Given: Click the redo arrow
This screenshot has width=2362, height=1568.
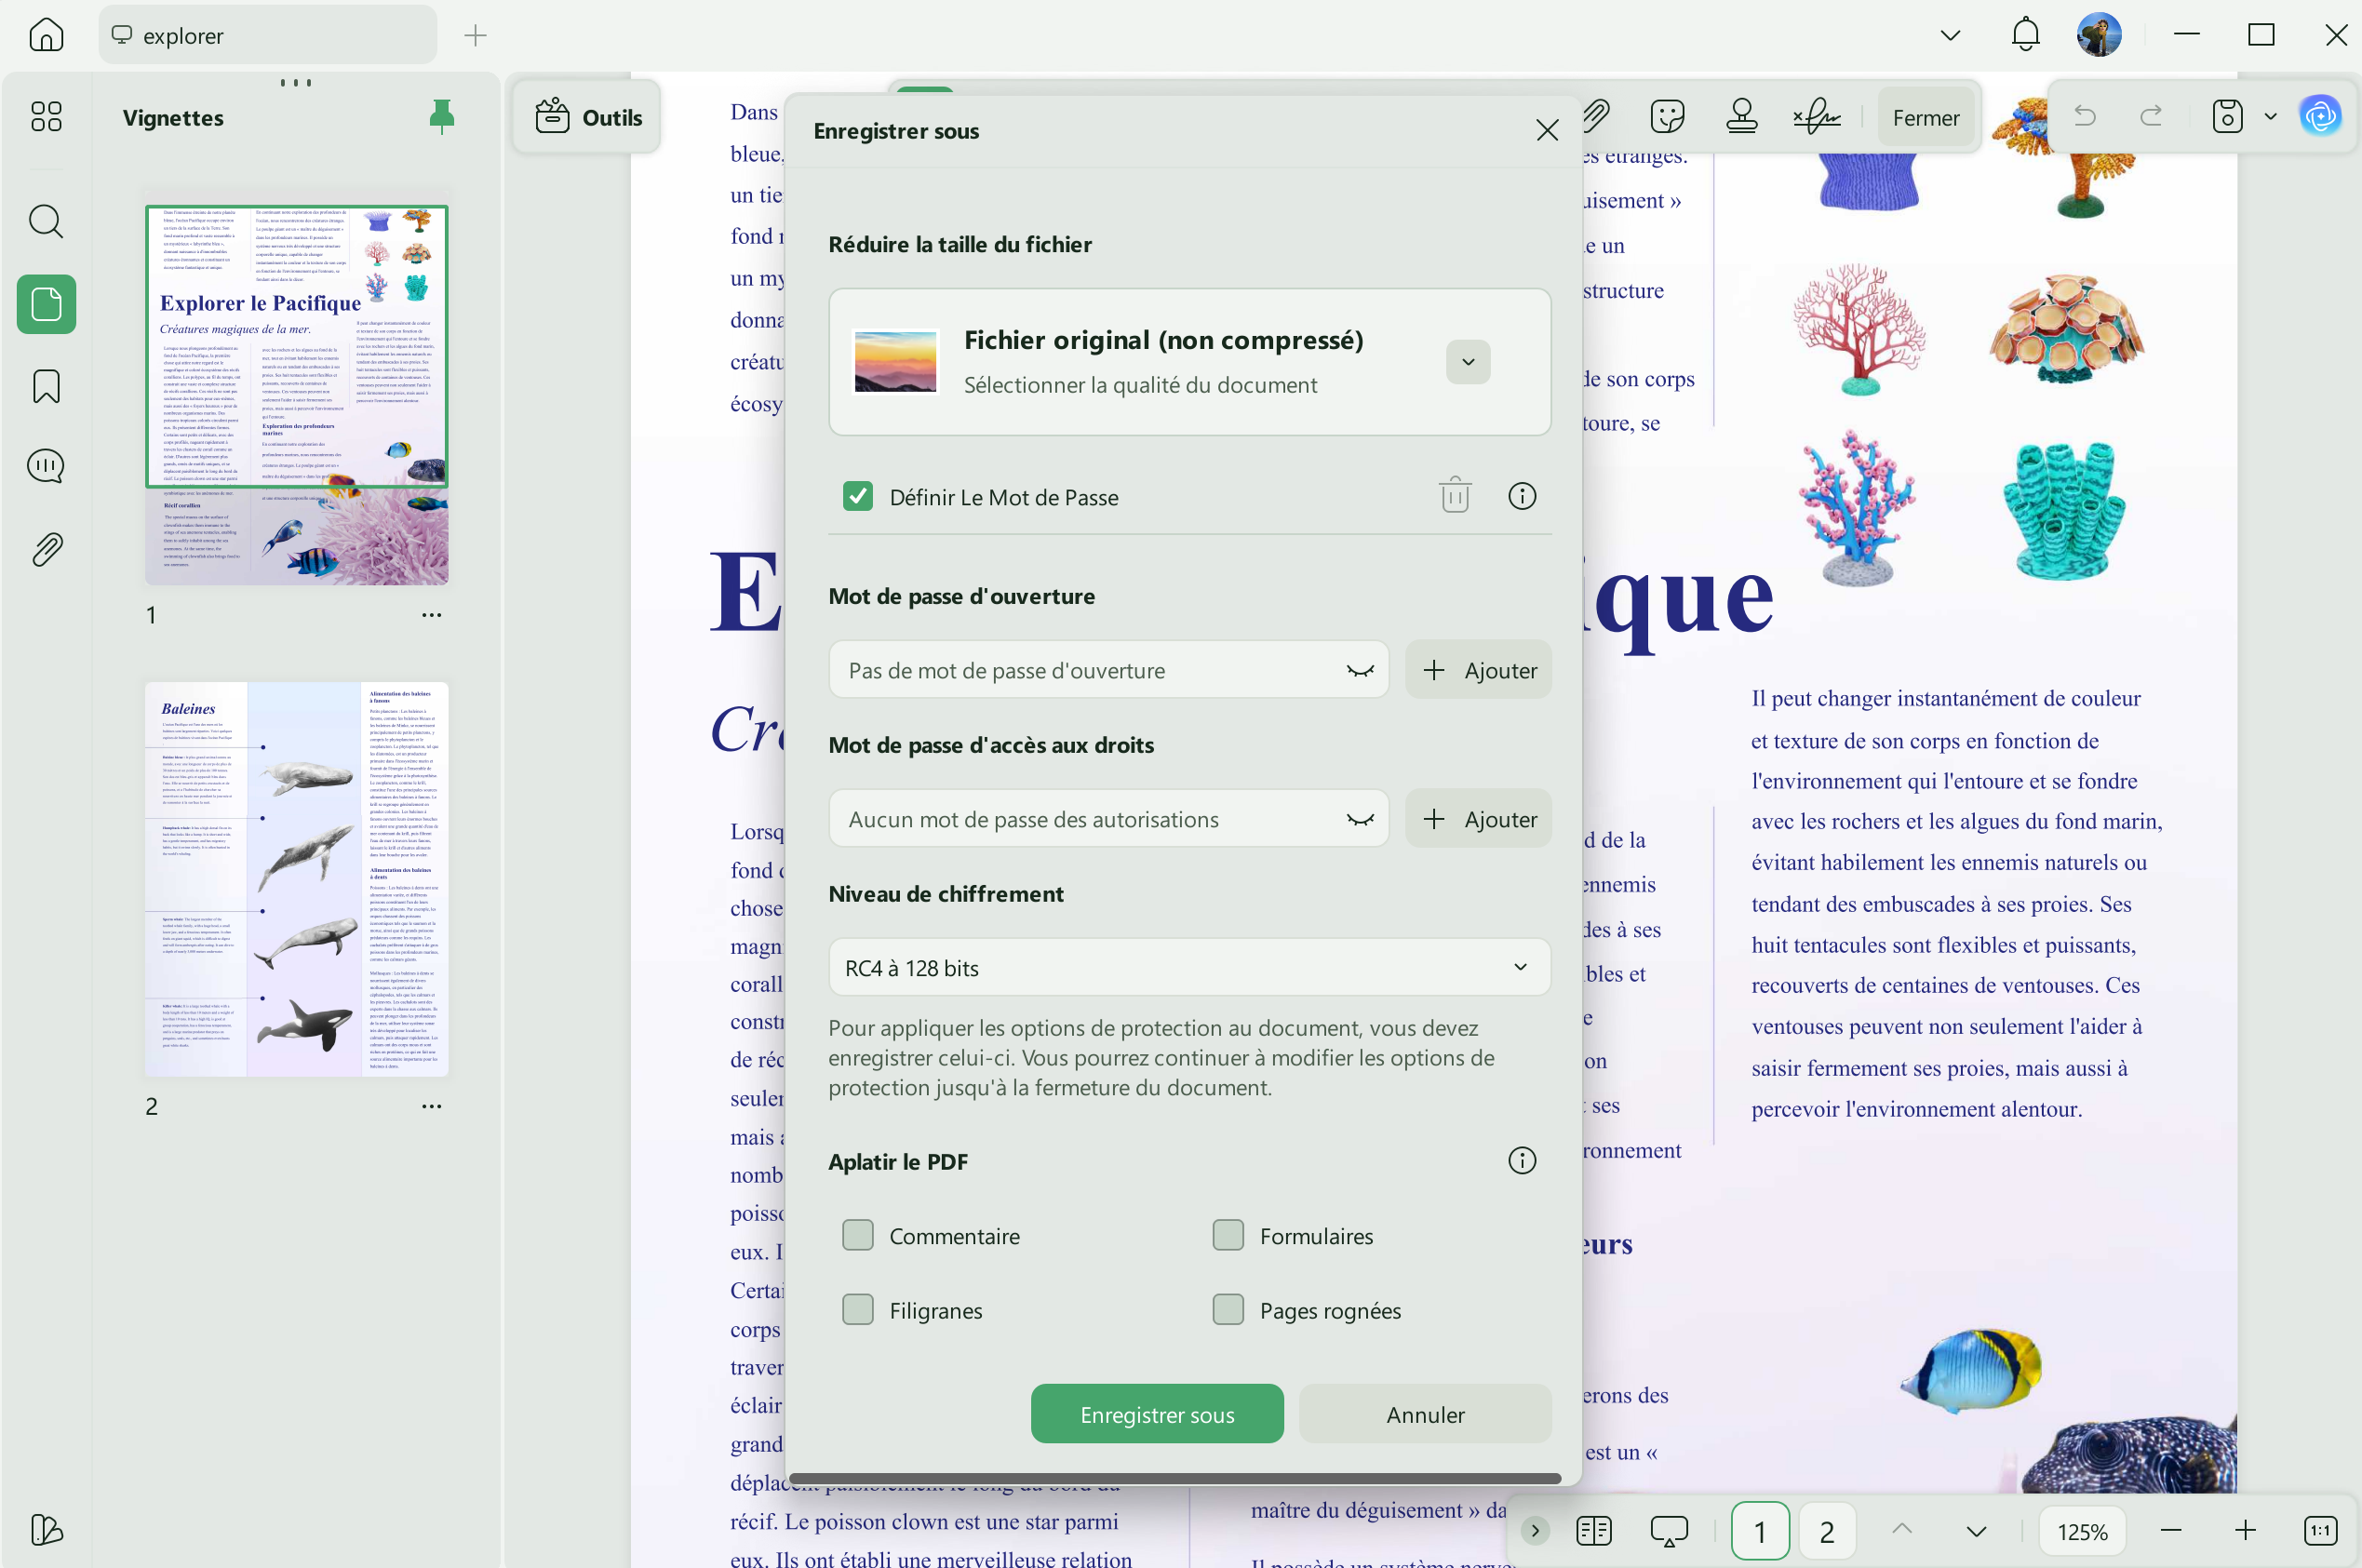Looking at the screenshot, I should 2151,116.
